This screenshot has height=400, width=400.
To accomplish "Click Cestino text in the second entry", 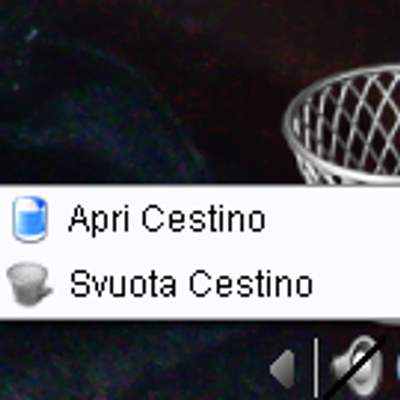I will tap(251, 283).
